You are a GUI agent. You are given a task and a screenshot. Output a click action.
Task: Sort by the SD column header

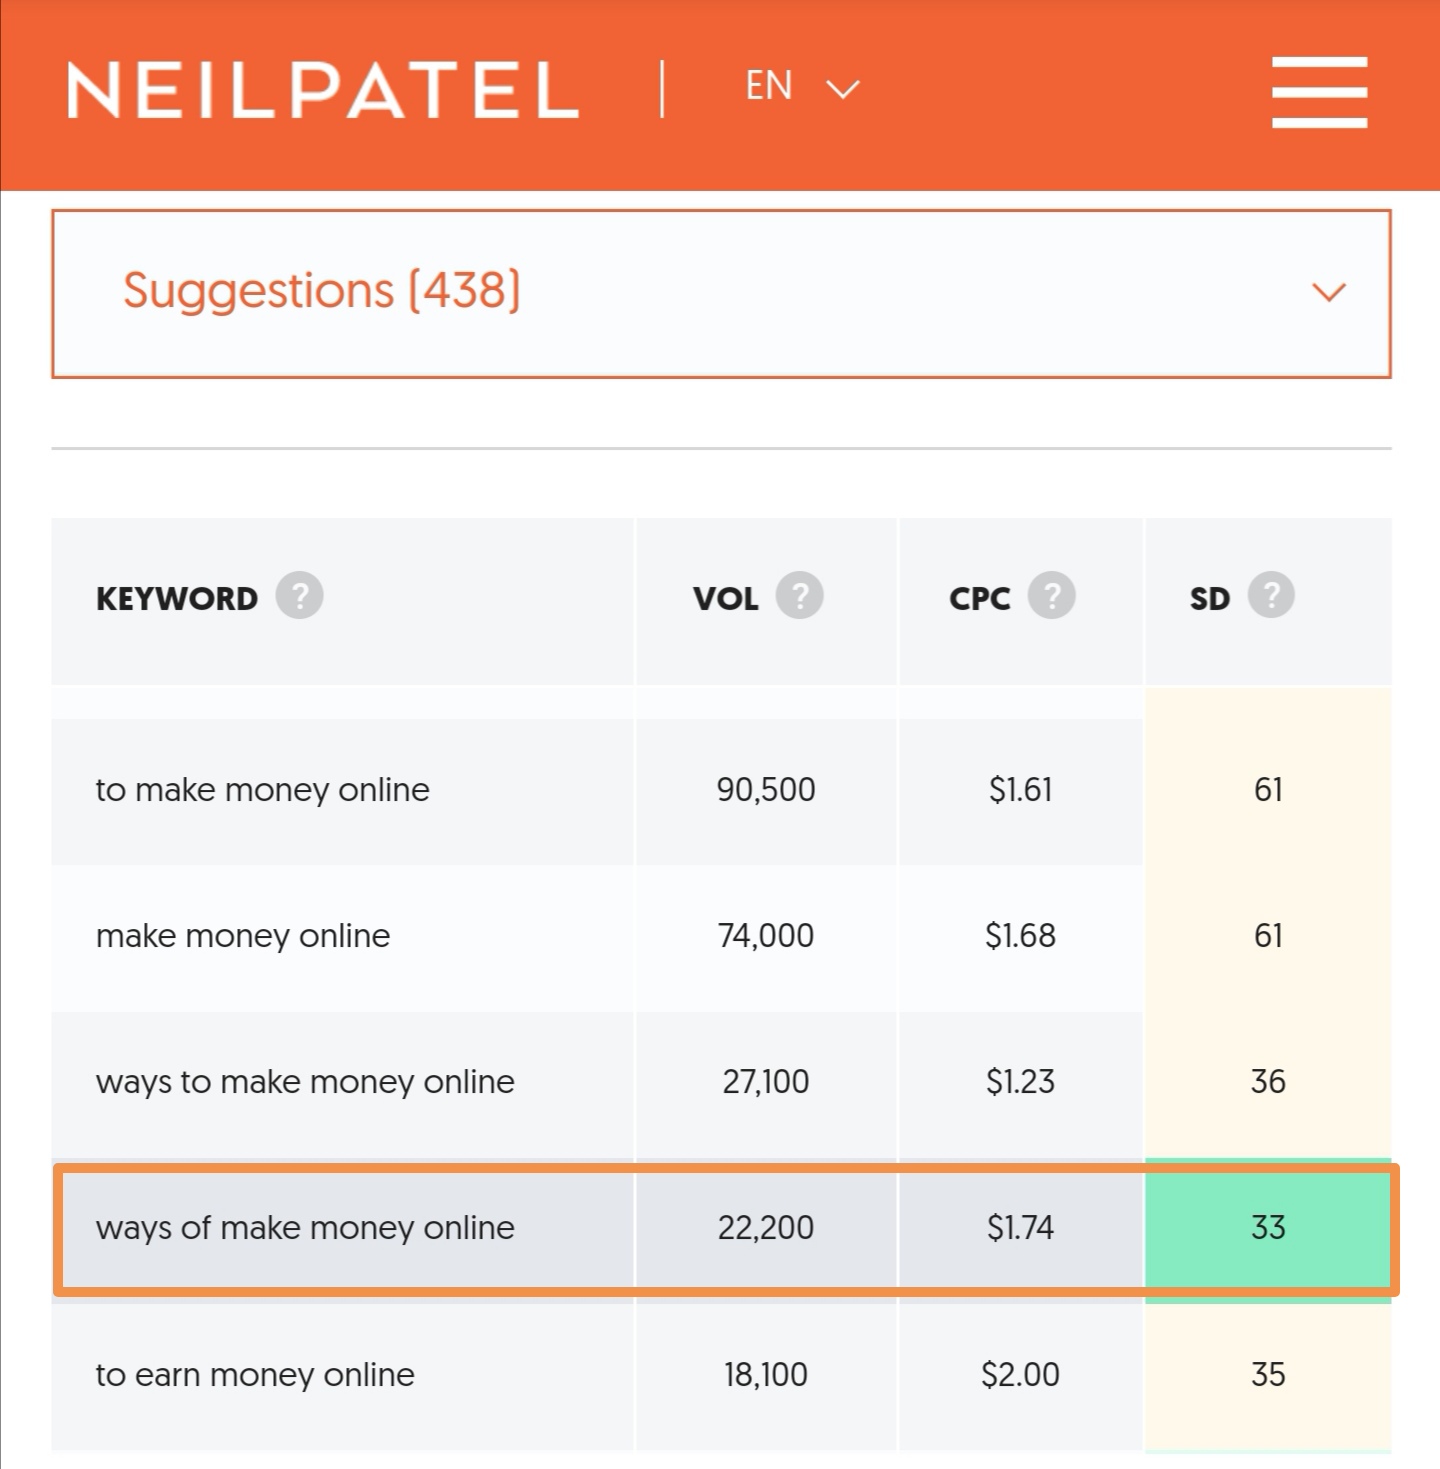point(1210,598)
